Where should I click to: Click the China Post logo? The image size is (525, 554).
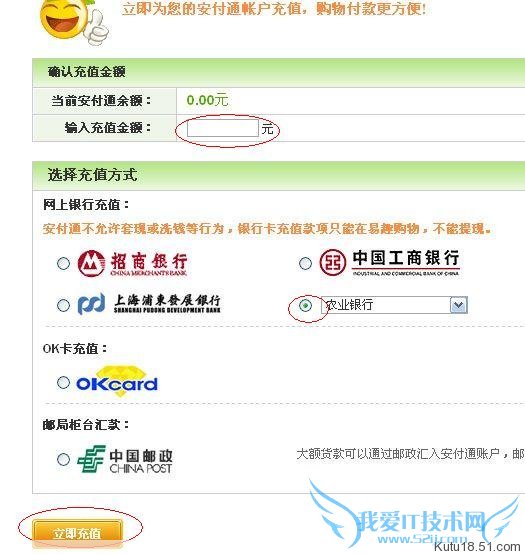(125, 459)
